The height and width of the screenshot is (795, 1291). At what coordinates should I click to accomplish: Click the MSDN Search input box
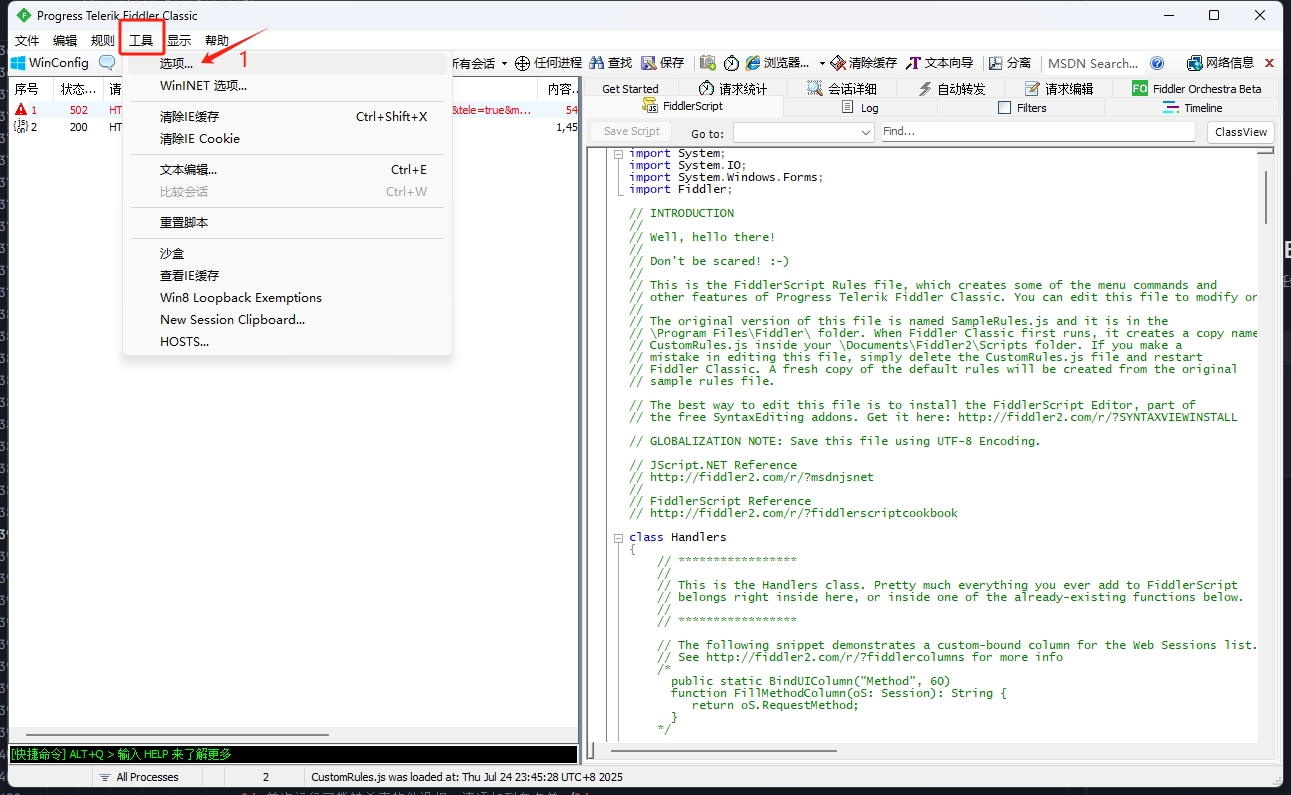pyautogui.click(x=1093, y=63)
